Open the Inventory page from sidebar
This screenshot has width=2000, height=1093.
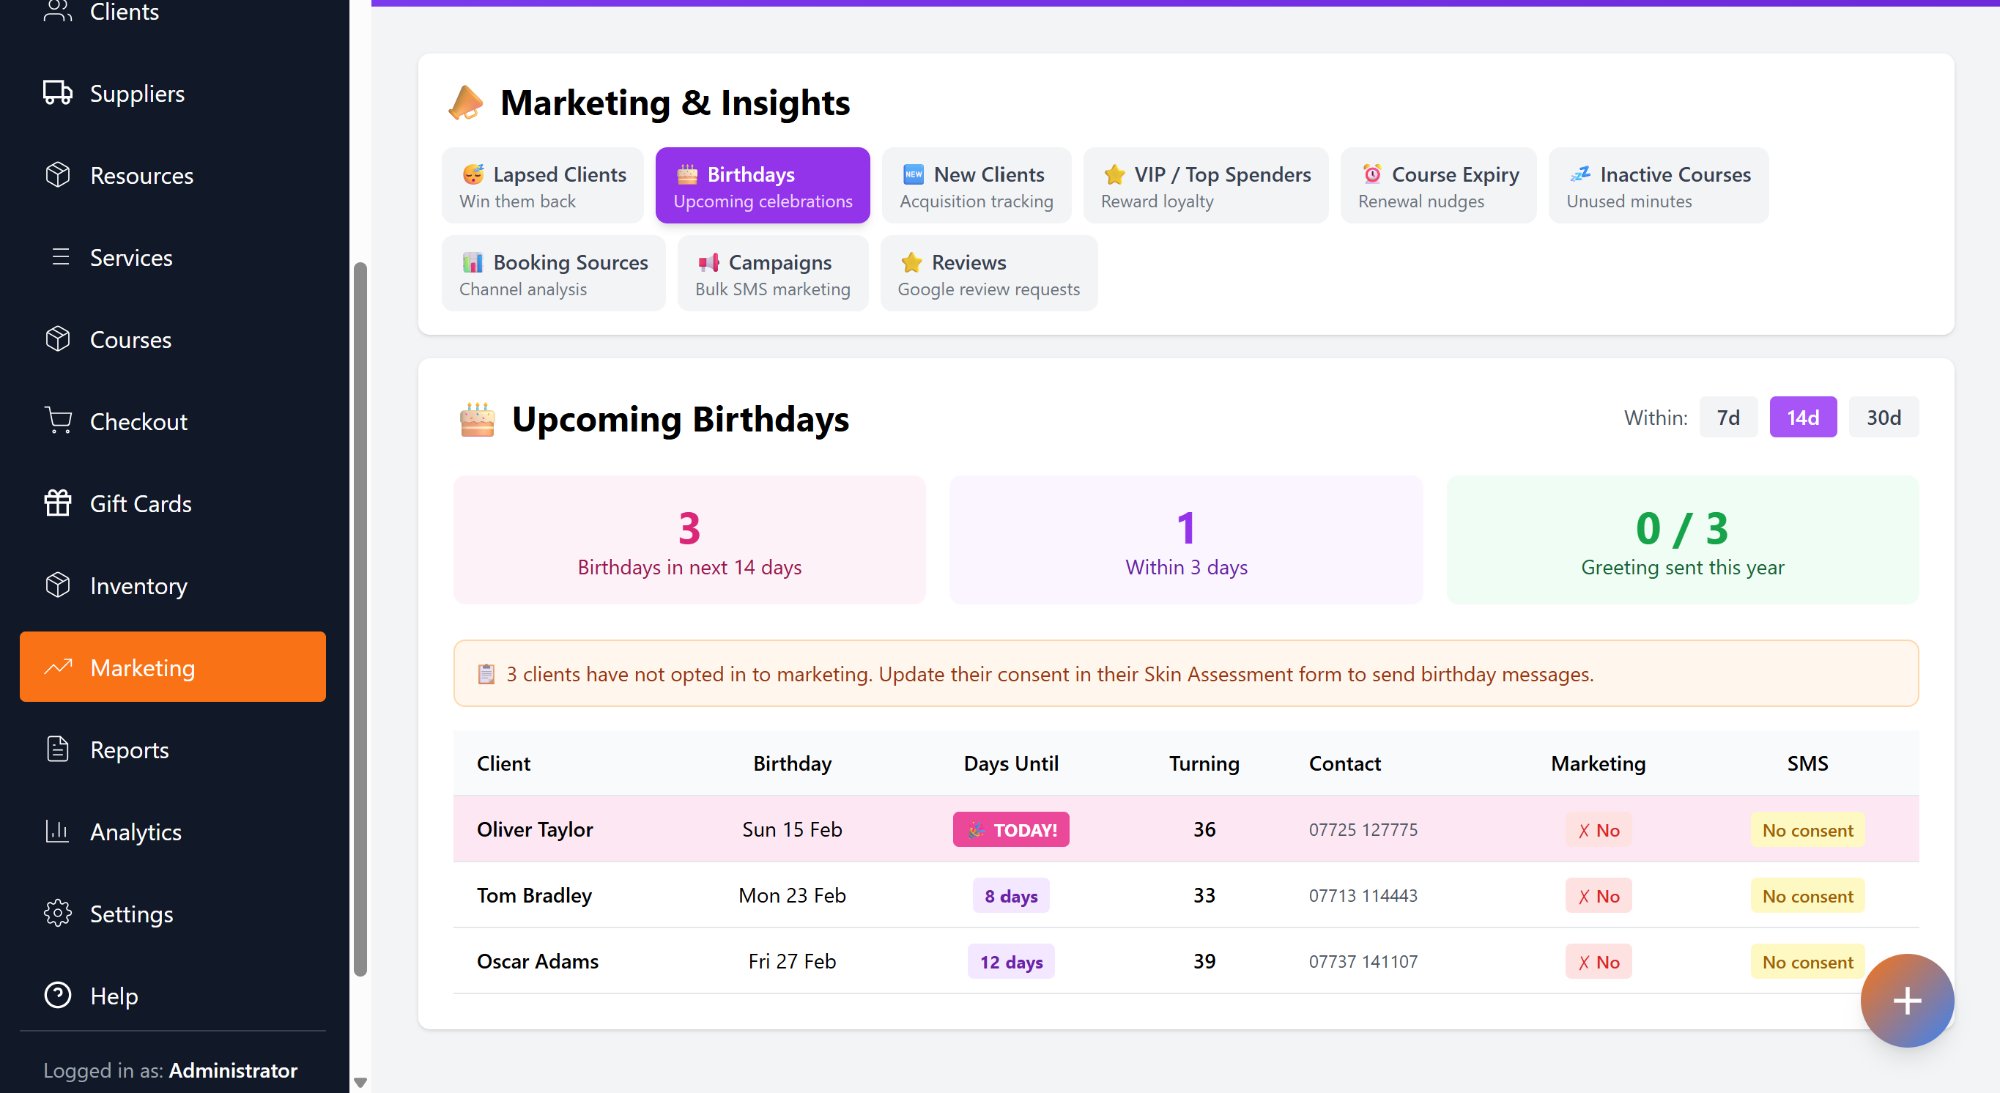138,585
